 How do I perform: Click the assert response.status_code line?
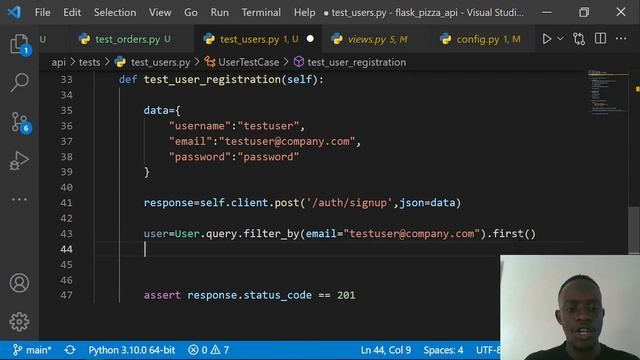pyautogui.click(x=249, y=296)
